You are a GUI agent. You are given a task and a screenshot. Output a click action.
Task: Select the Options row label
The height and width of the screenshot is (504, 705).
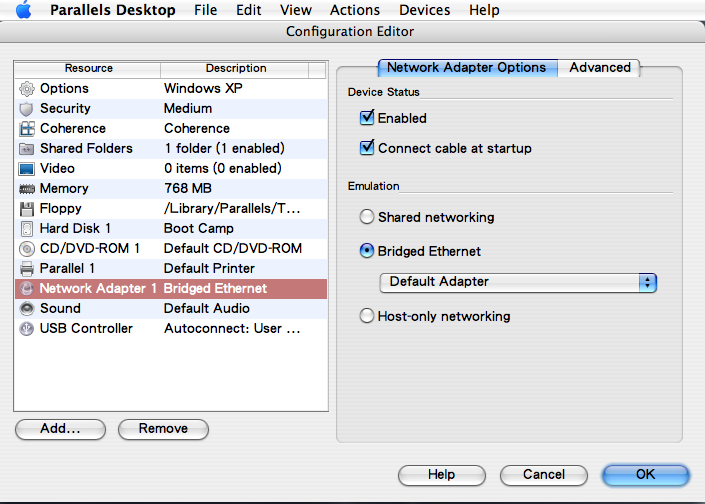click(64, 89)
